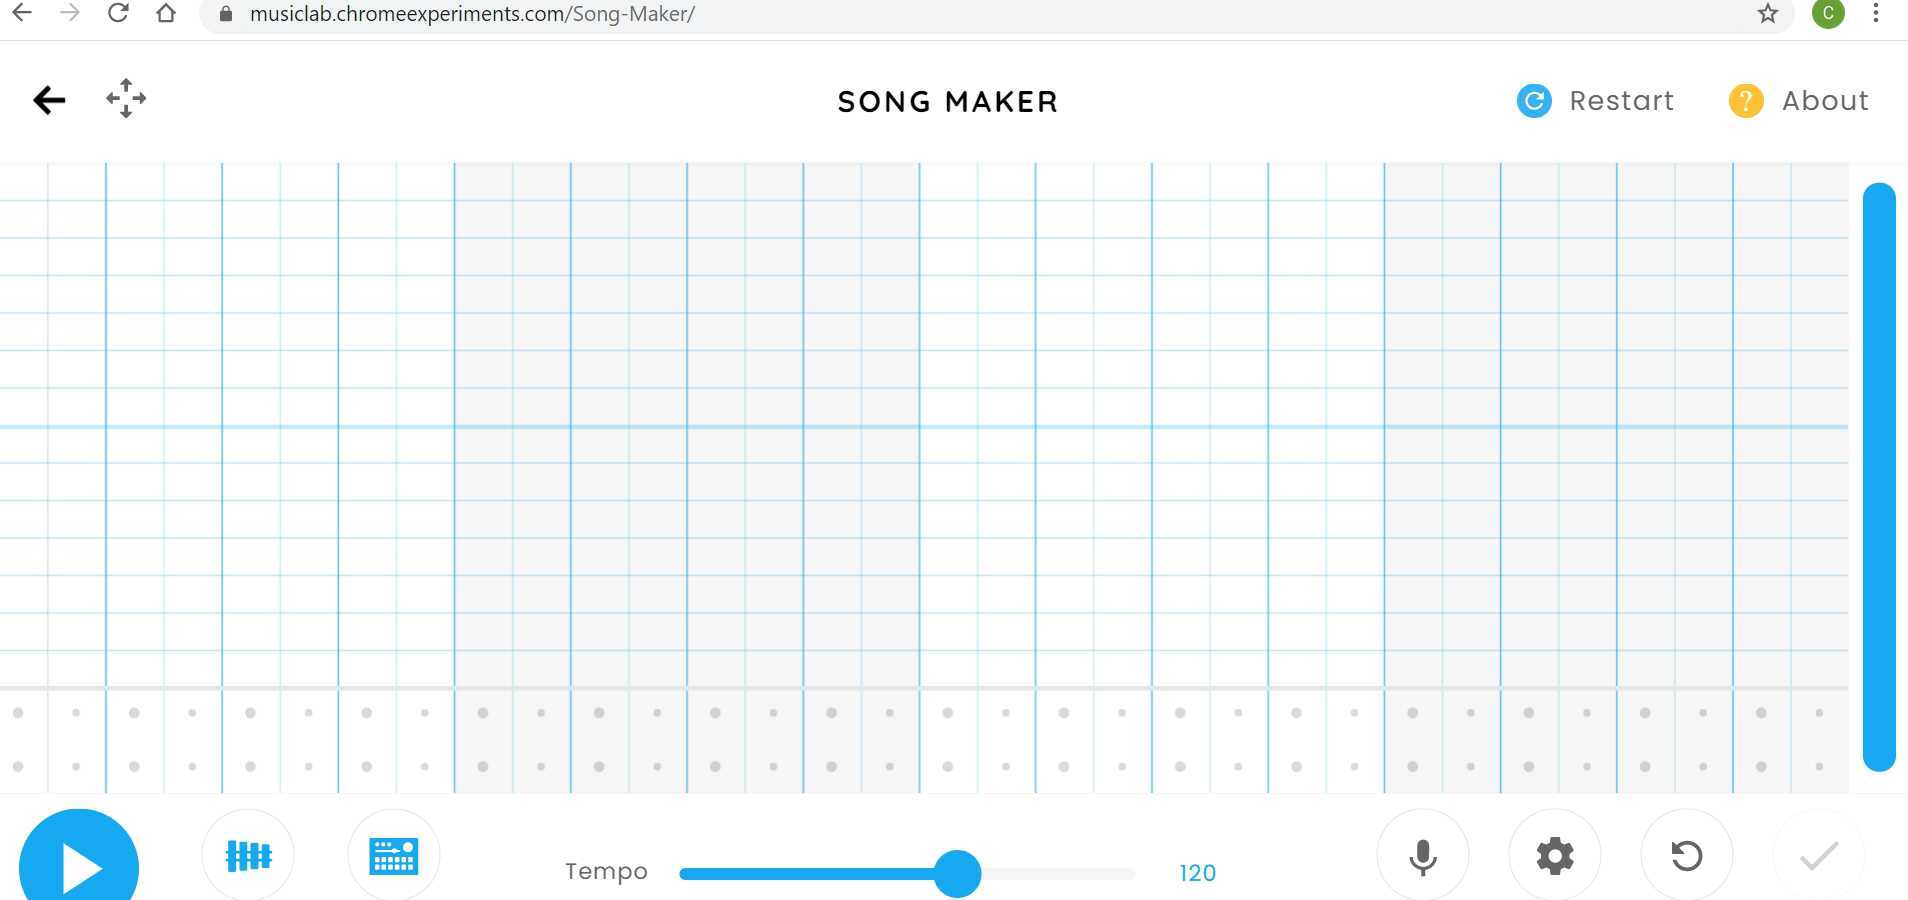Open the Restart option
The width and height of the screenshot is (1908, 900).
(x=1620, y=100)
